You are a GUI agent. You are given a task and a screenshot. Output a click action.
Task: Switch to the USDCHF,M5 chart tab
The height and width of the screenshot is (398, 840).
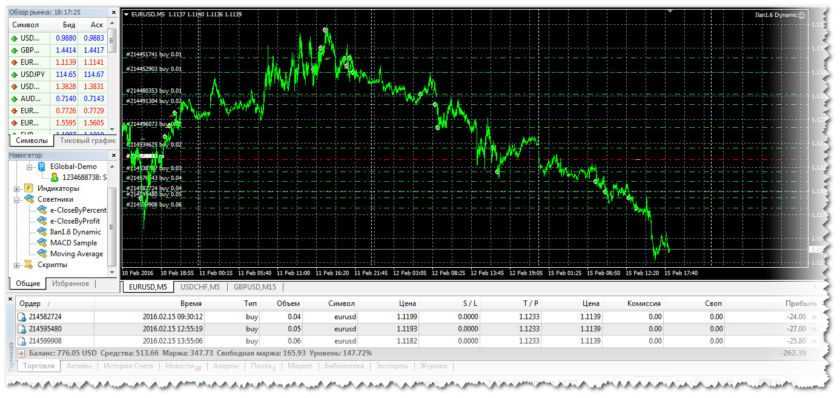(200, 287)
